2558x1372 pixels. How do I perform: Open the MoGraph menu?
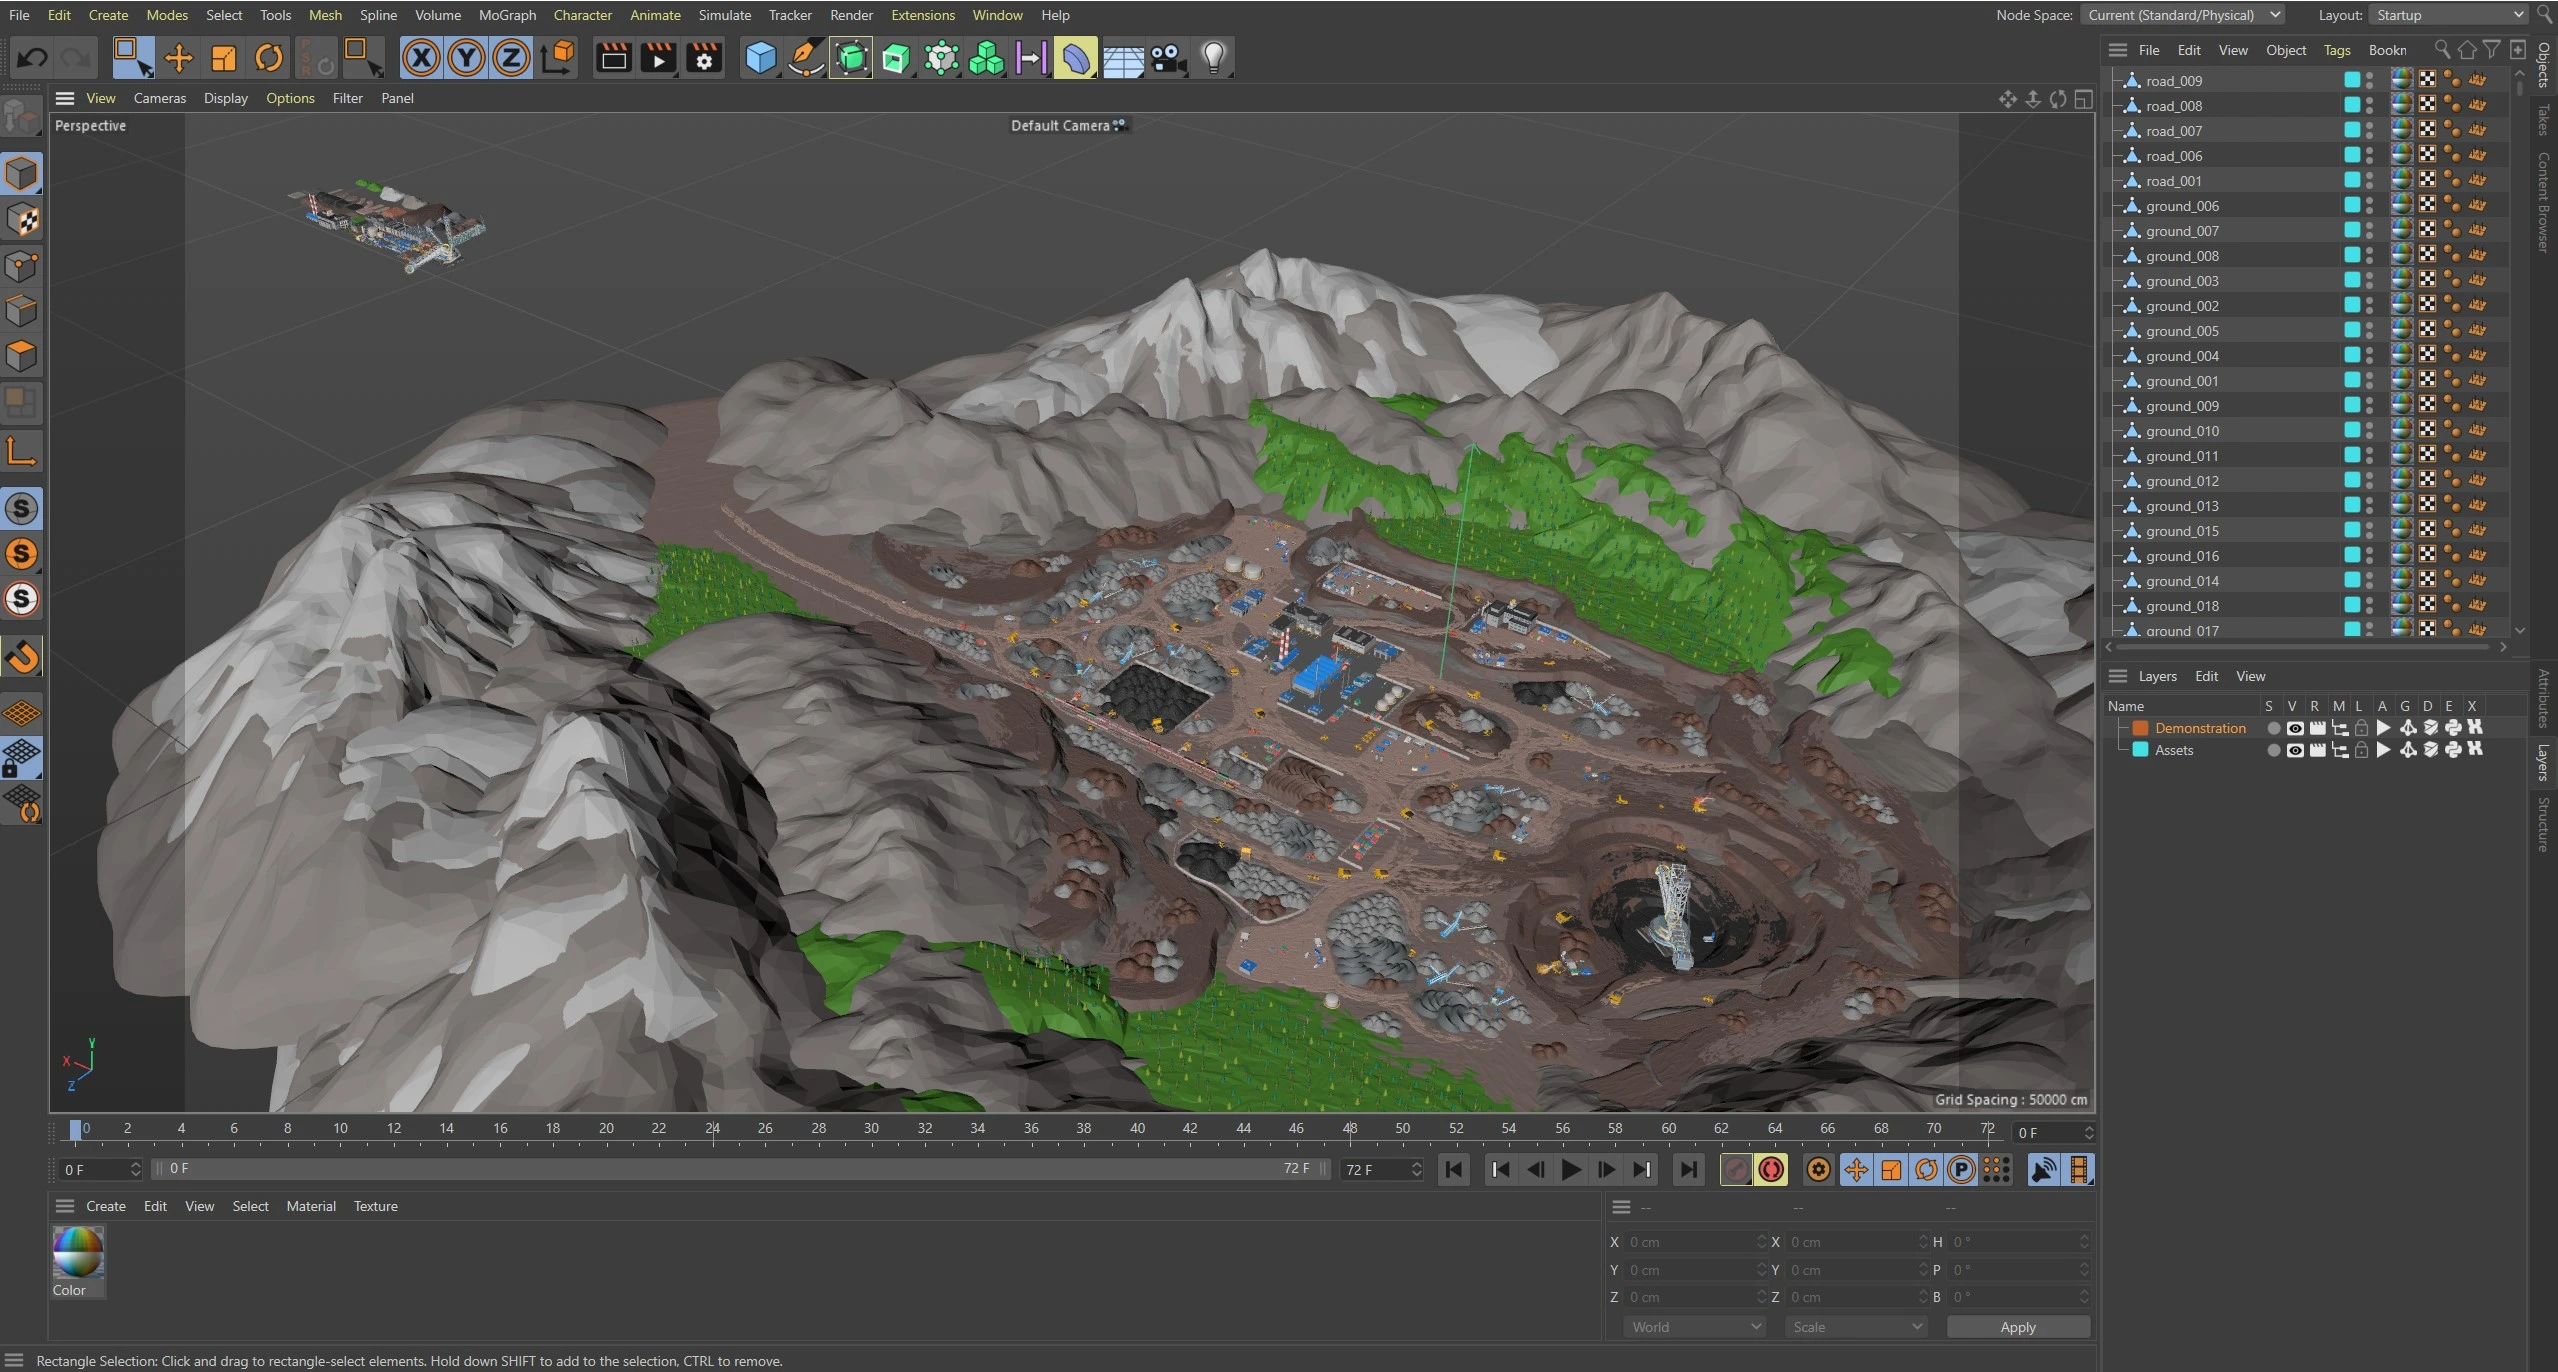(x=507, y=15)
